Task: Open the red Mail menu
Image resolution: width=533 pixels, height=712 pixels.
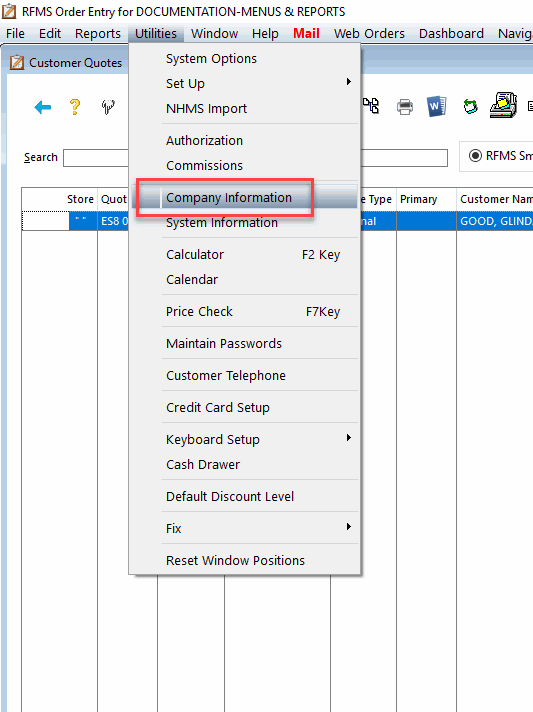Action: [306, 34]
